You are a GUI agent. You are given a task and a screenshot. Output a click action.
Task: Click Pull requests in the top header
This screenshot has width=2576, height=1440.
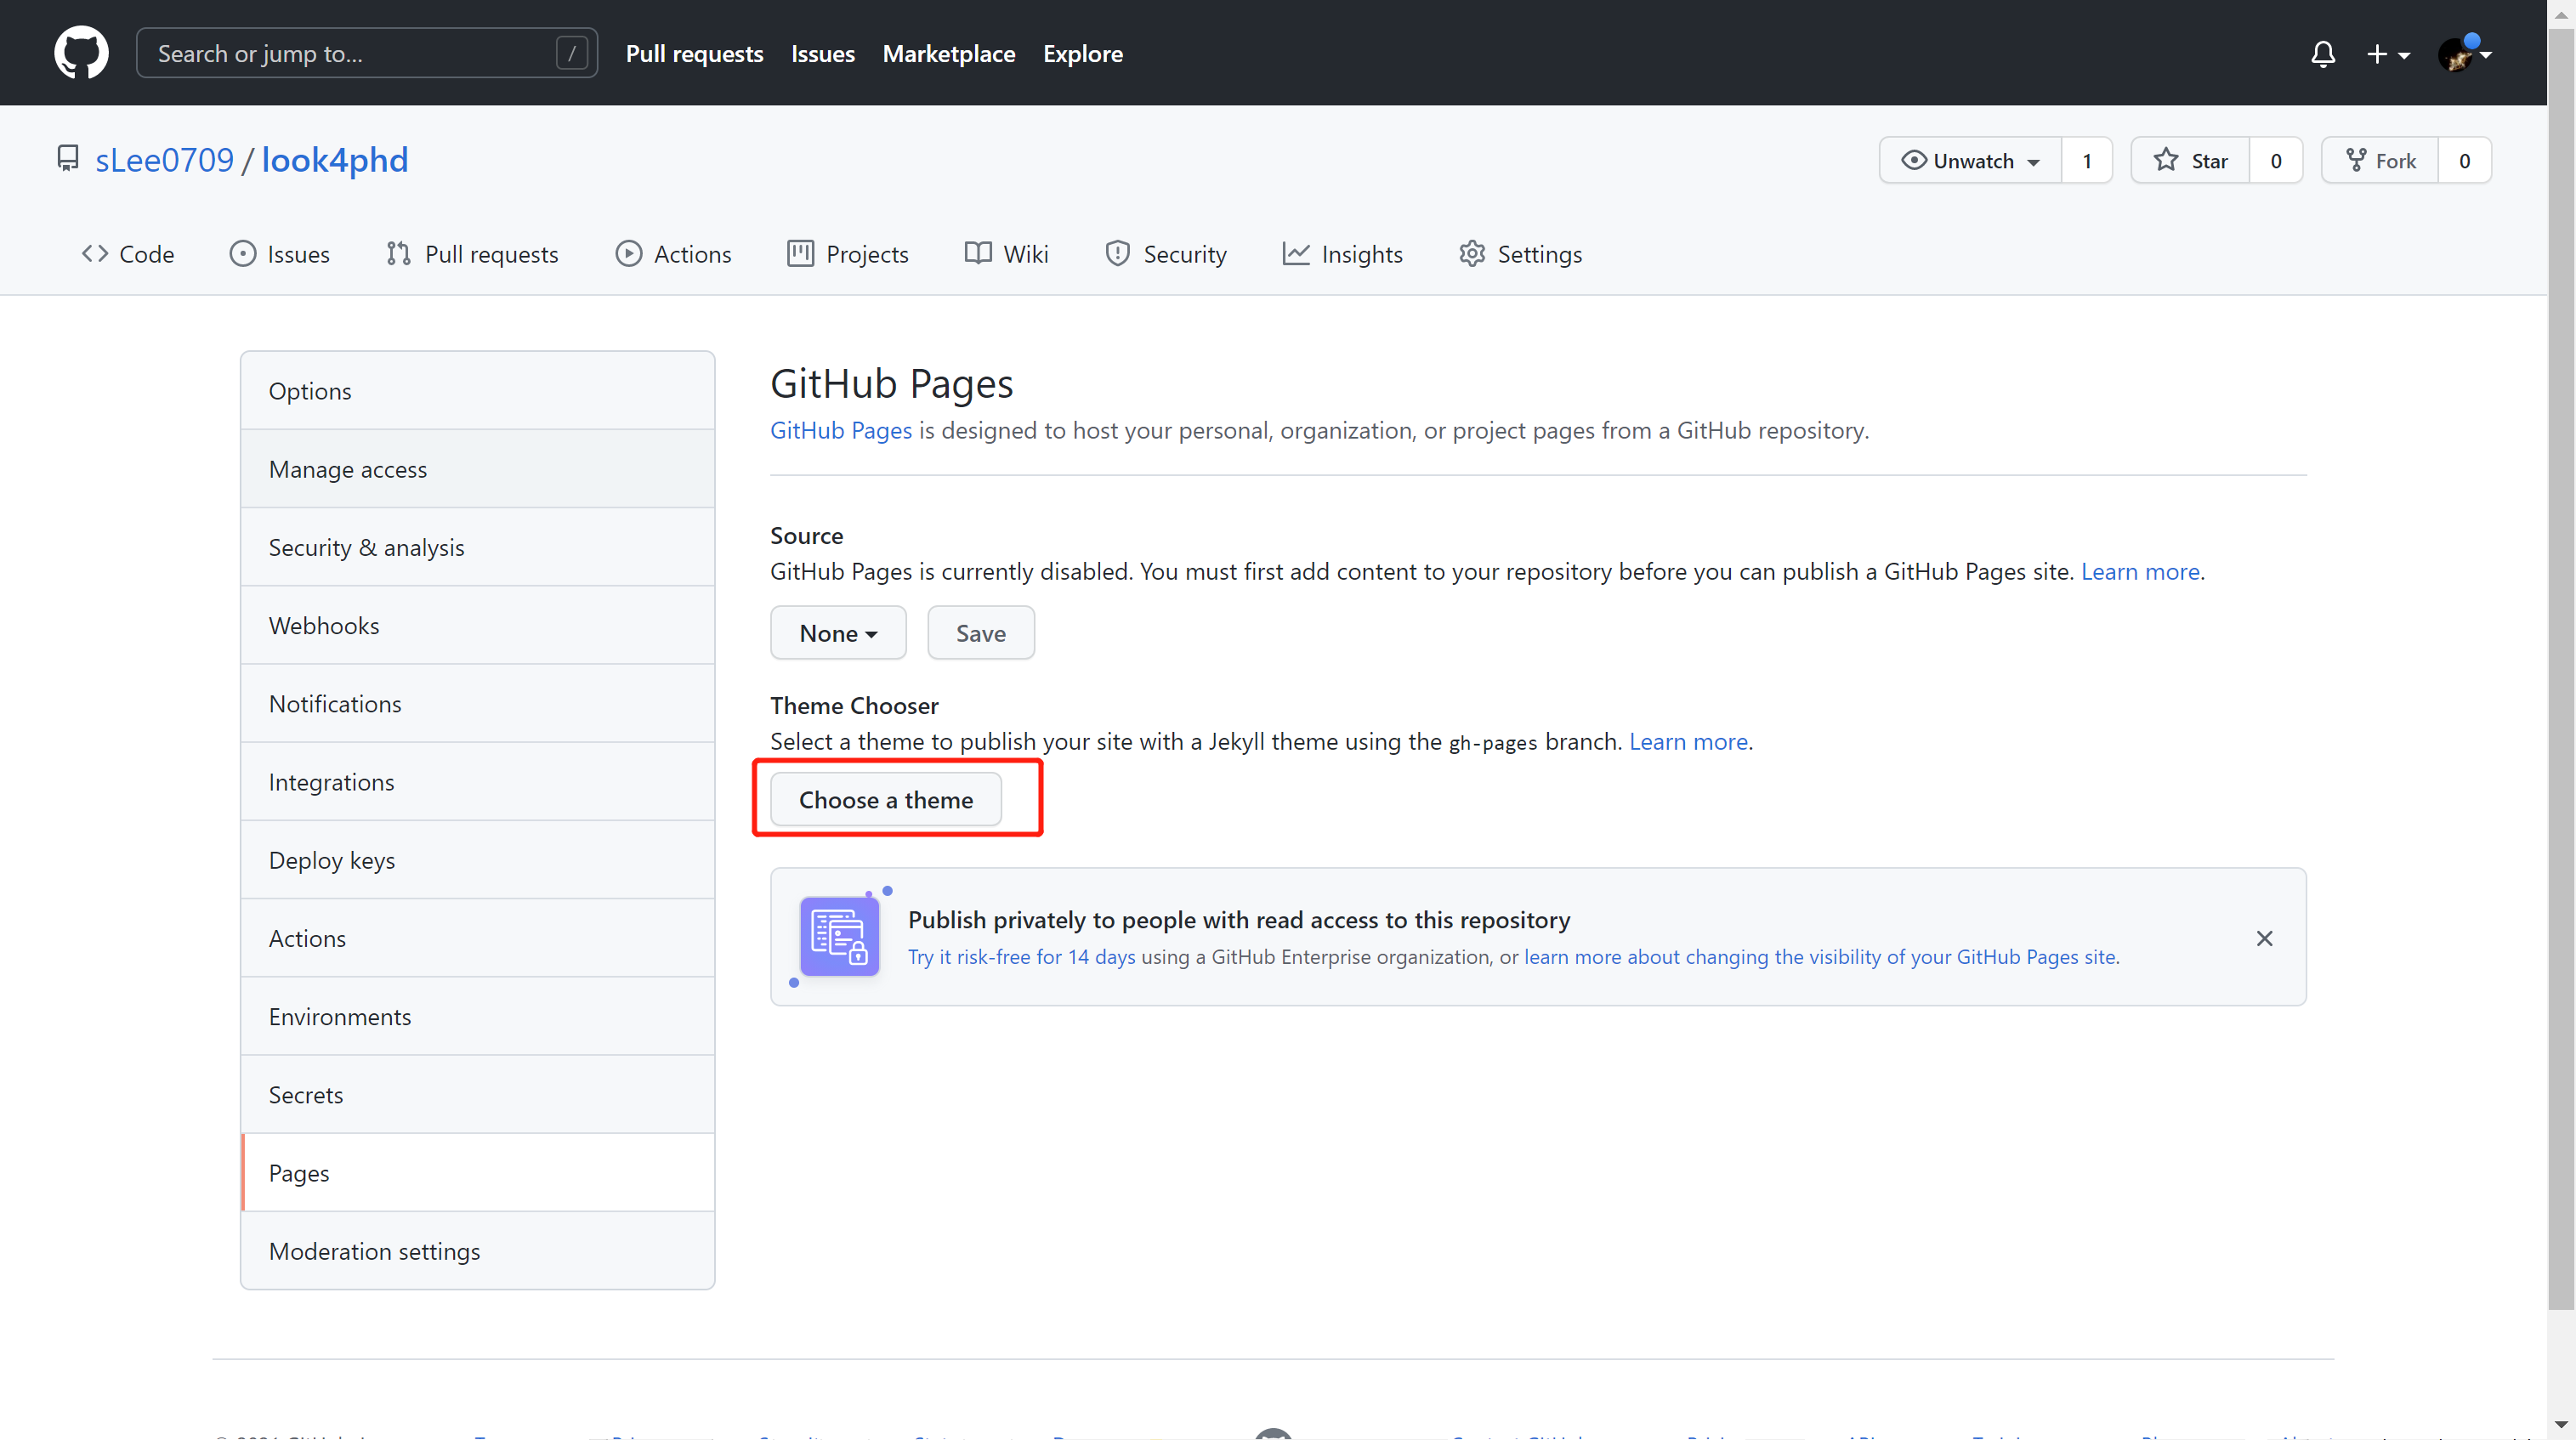point(694,54)
